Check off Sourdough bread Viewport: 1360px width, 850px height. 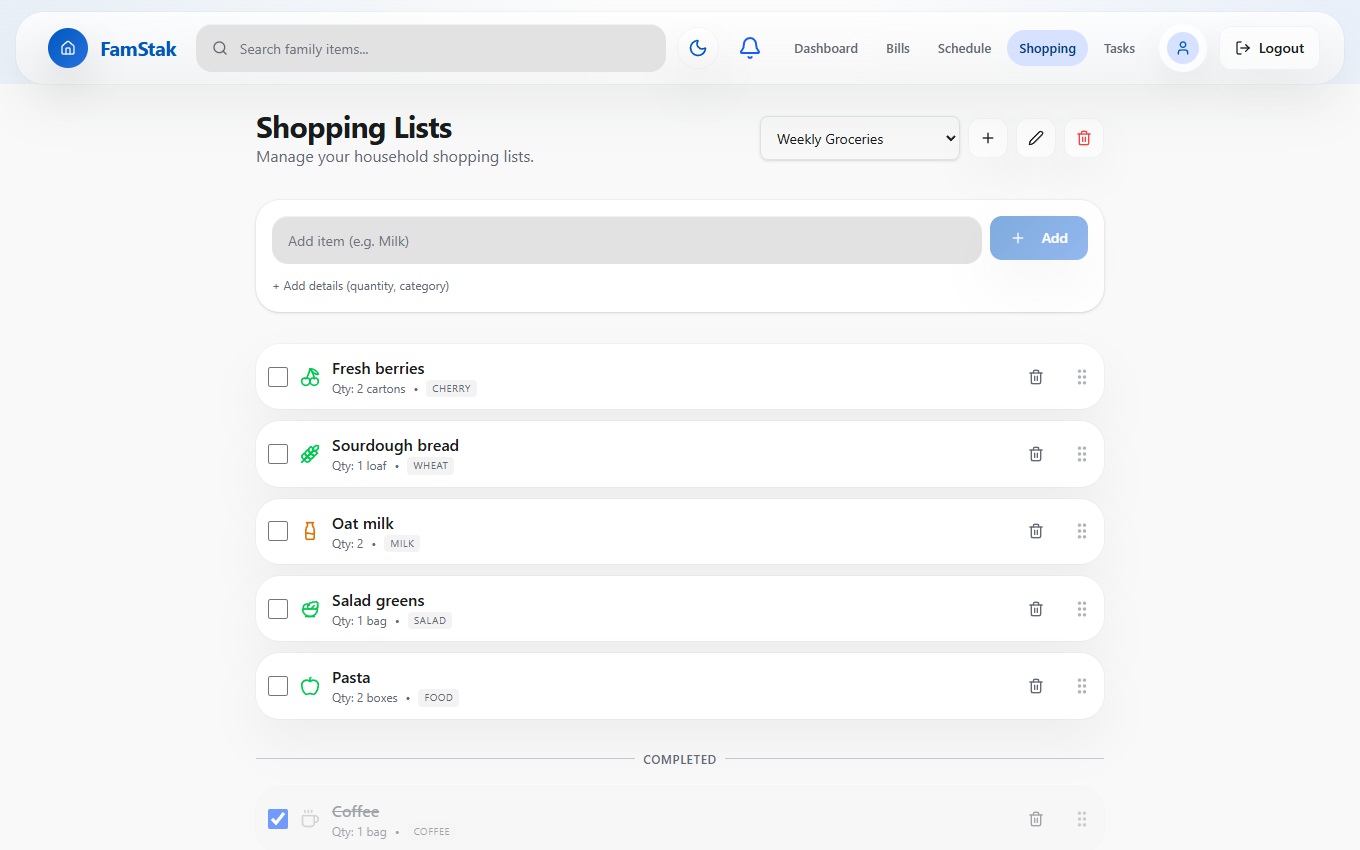pyautogui.click(x=278, y=454)
